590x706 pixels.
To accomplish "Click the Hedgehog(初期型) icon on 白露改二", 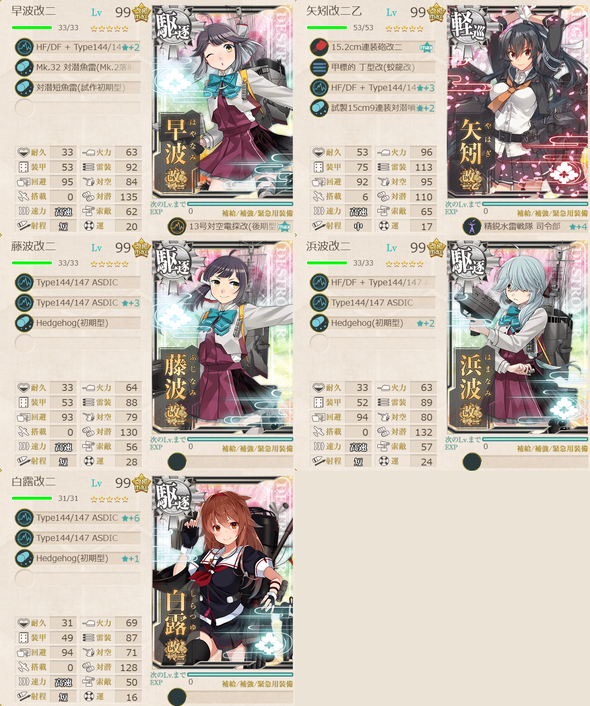I will point(24,558).
